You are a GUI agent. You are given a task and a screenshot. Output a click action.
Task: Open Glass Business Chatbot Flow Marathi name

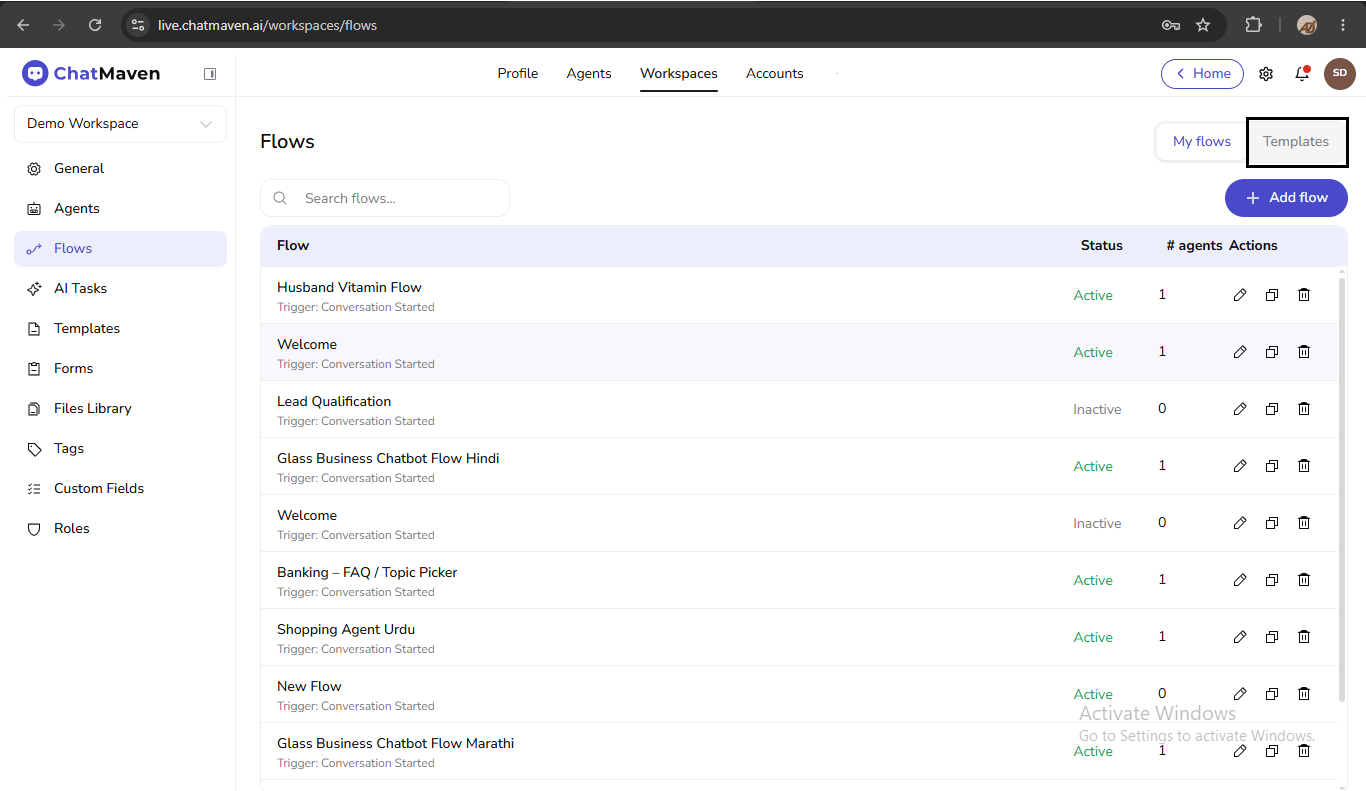click(395, 744)
